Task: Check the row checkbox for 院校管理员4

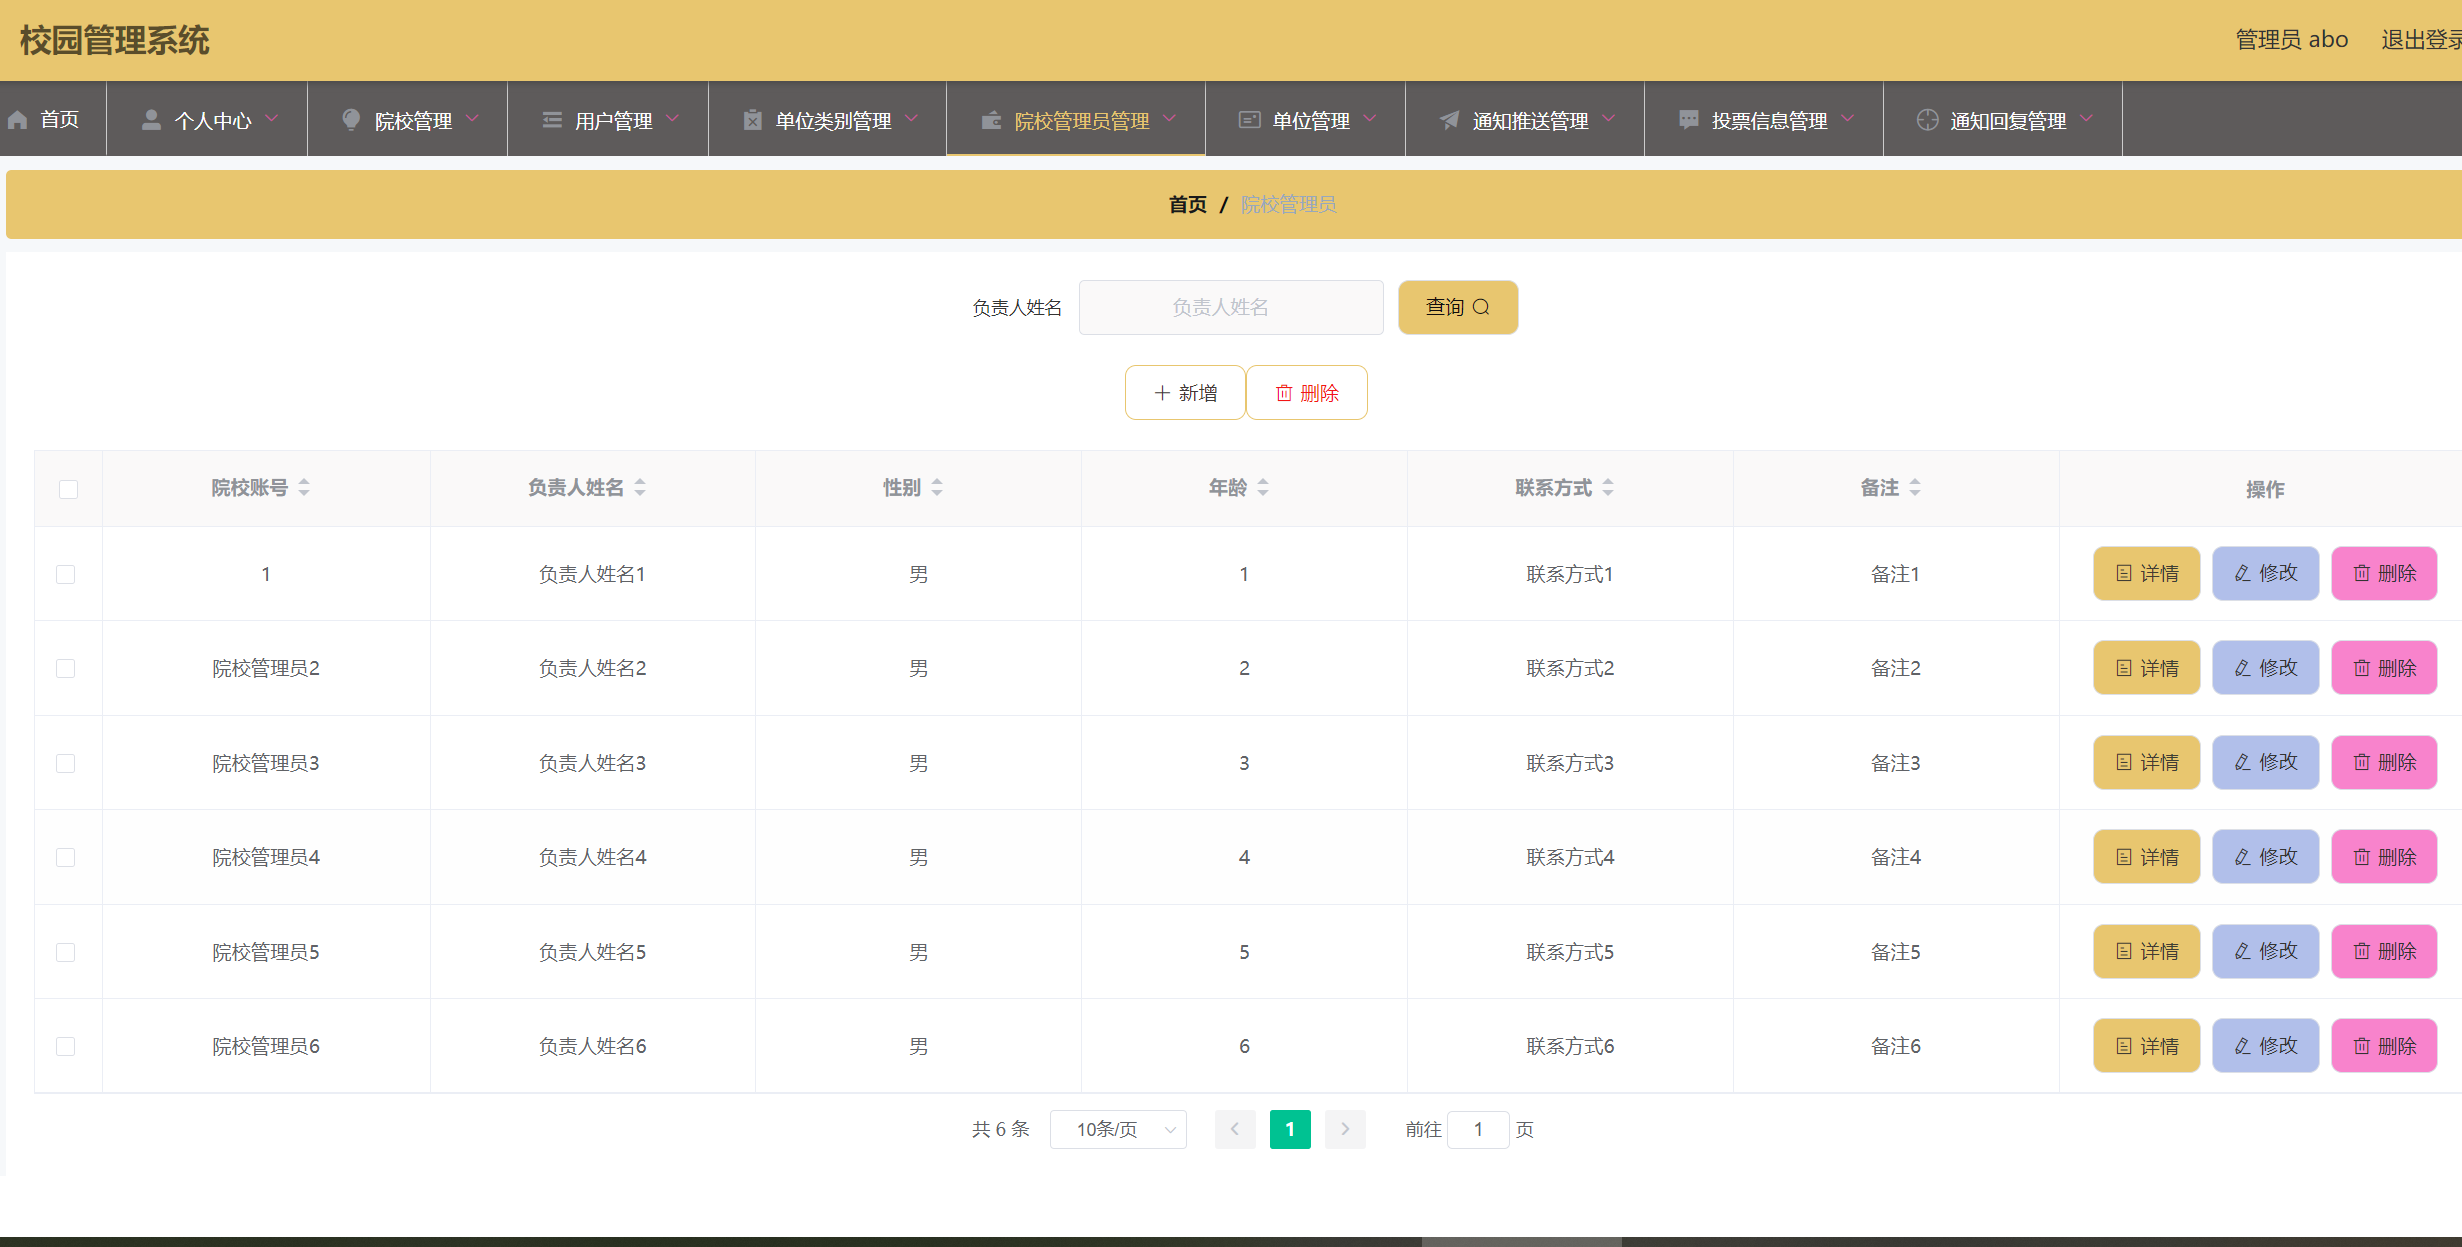Action: point(66,857)
